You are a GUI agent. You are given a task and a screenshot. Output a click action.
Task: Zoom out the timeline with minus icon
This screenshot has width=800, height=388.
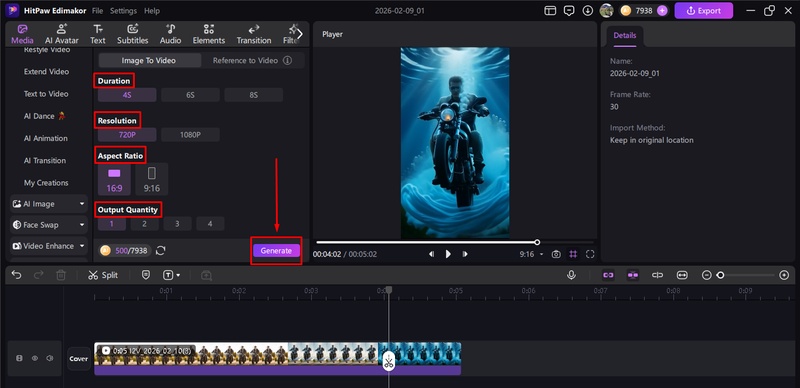point(706,275)
